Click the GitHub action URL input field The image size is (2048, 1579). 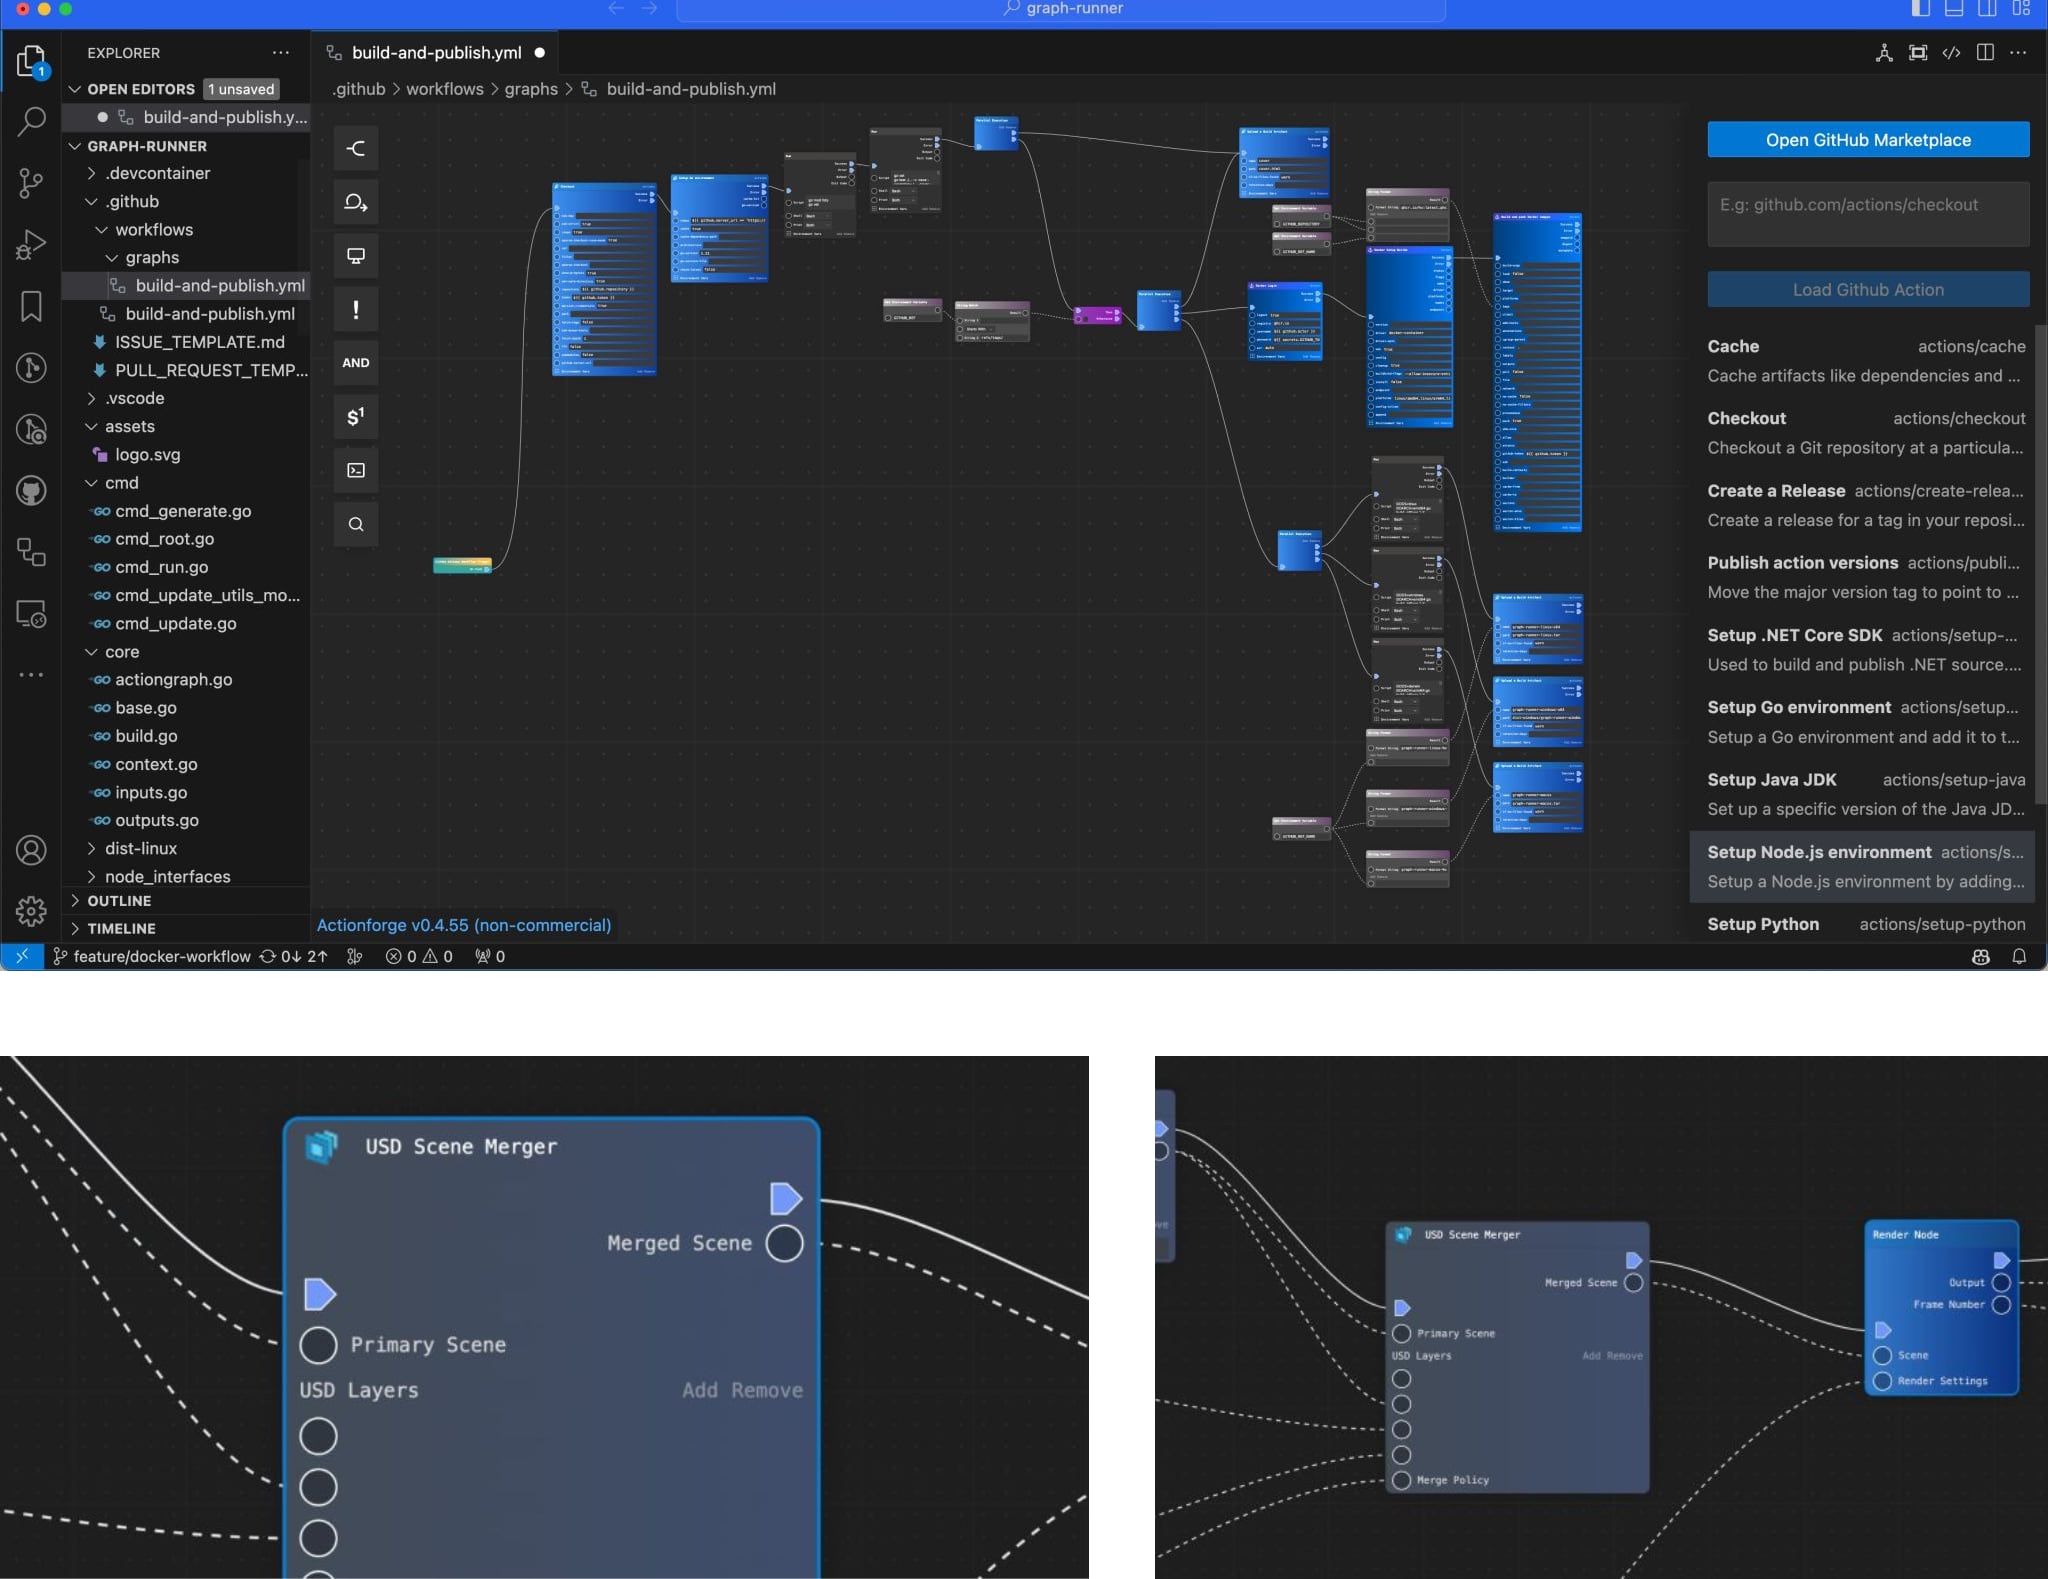coord(1867,214)
